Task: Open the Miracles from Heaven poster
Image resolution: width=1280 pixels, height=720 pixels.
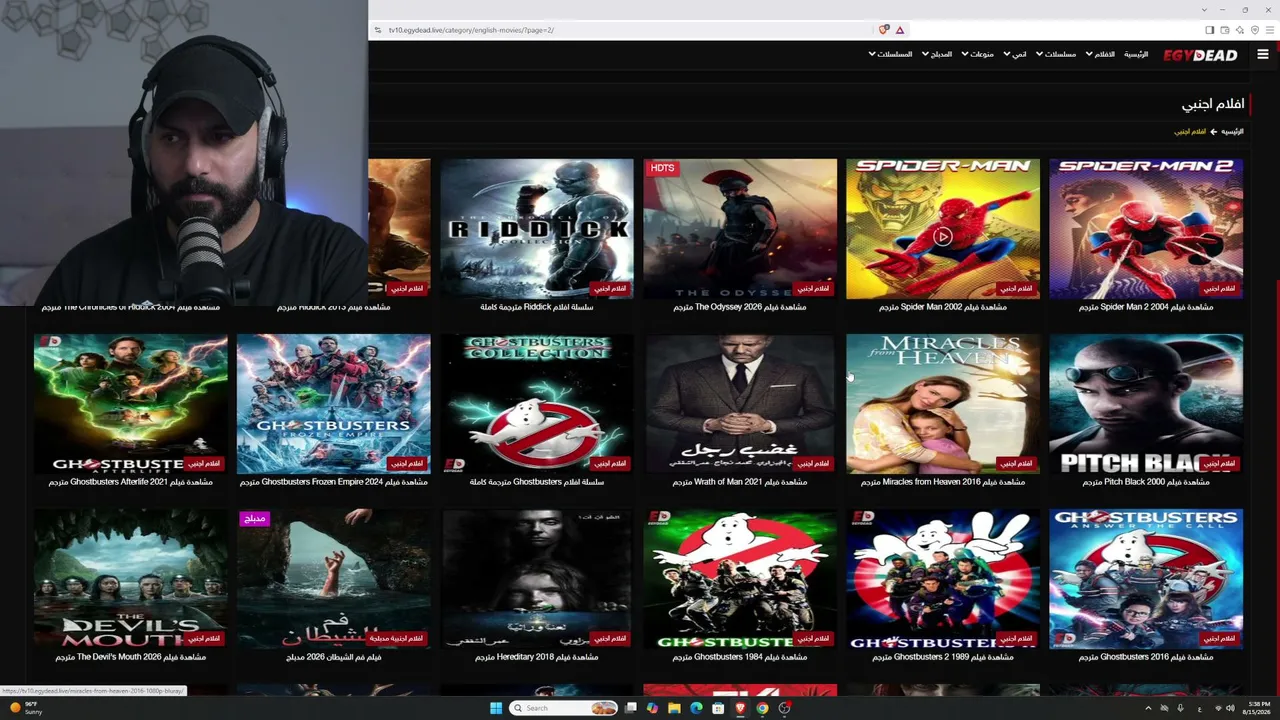Action: point(943,404)
